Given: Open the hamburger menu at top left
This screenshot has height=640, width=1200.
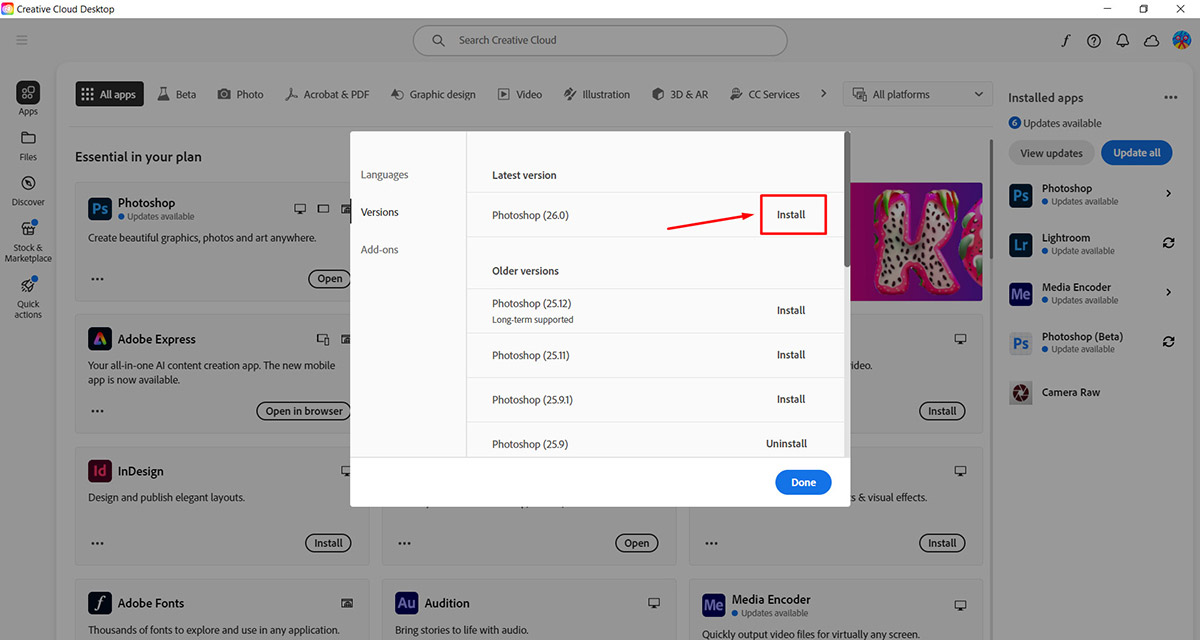Looking at the screenshot, I should (22, 40).
